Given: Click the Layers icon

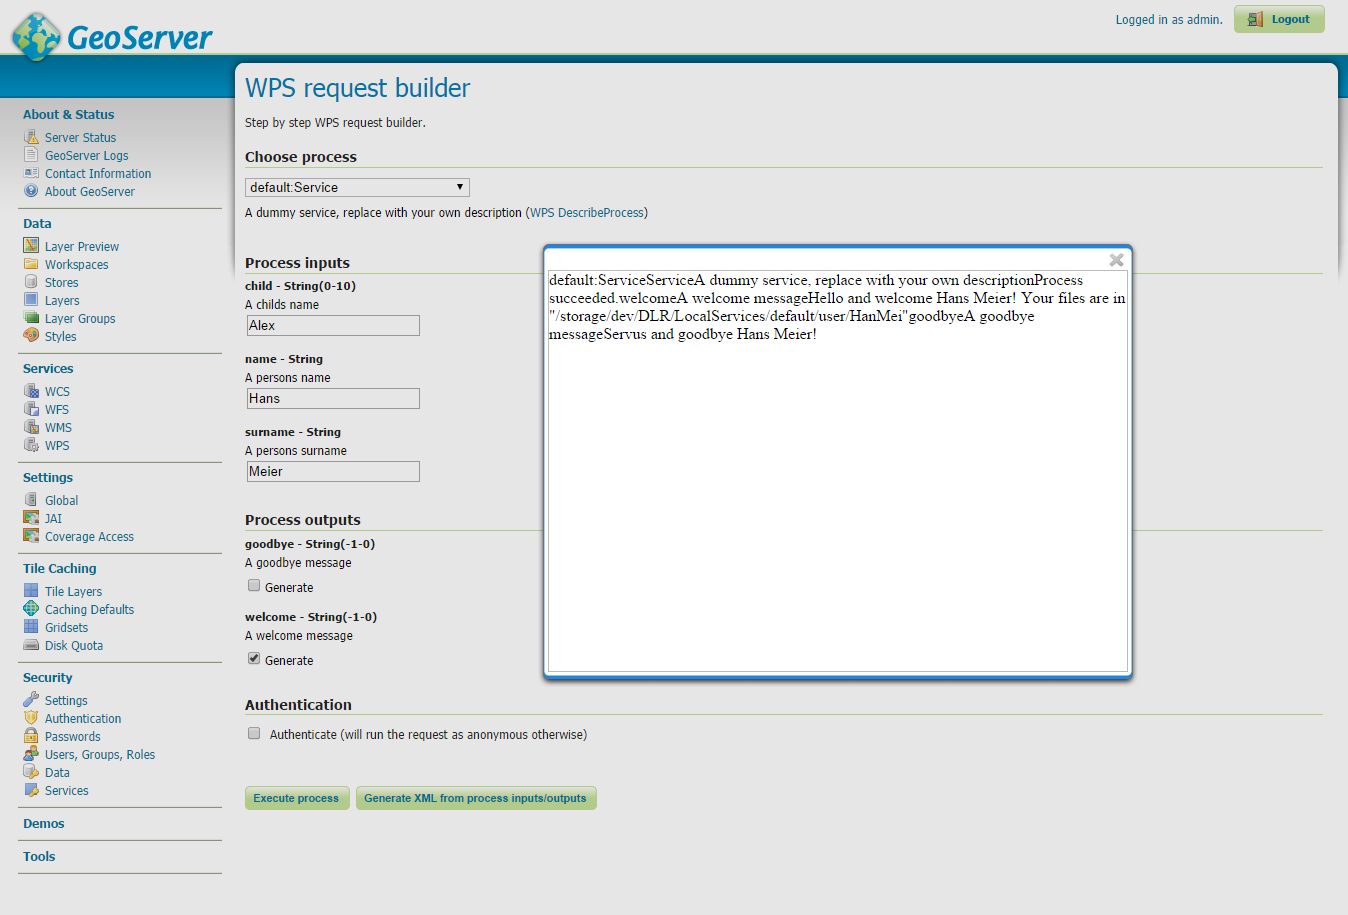Looking at the screenshot, I should click(x=31, y=300).
